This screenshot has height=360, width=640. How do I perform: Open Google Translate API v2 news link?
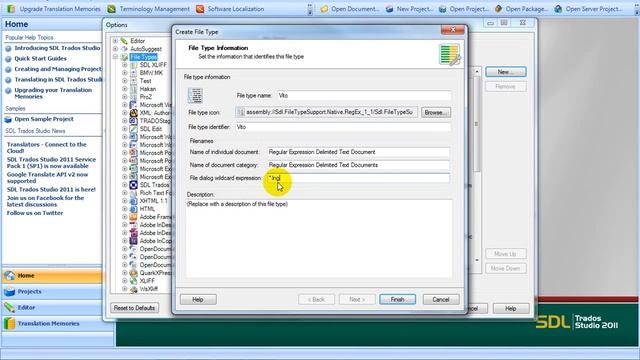pyautogui.click(x=47, y=178)
